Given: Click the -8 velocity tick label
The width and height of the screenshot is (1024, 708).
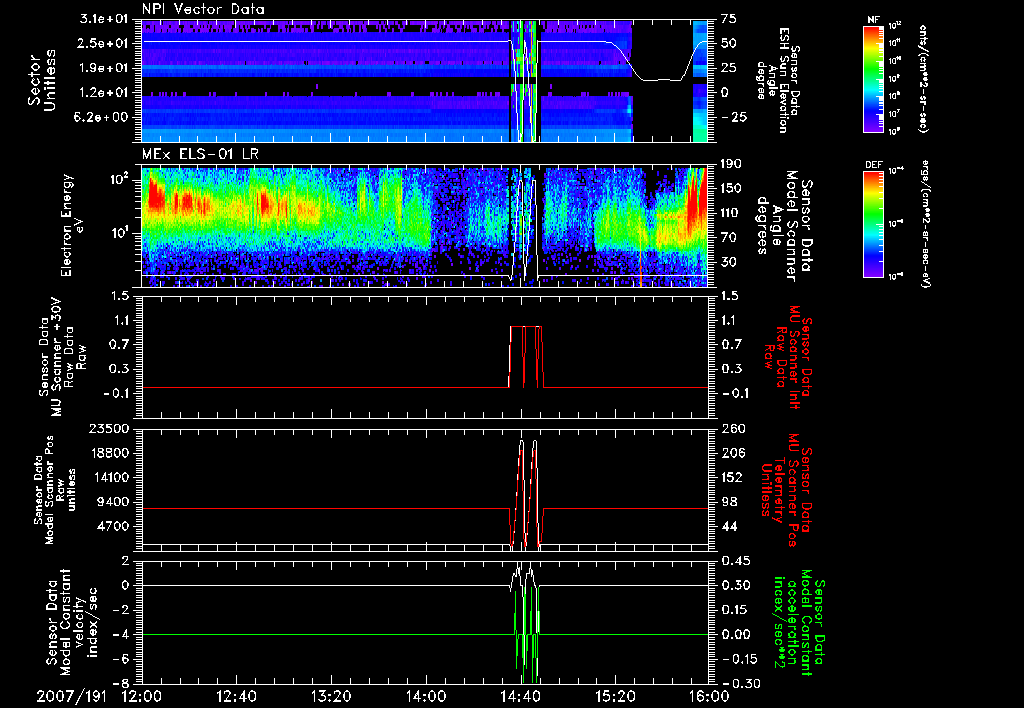Looking at the screenshot, I should pos(121,683).
